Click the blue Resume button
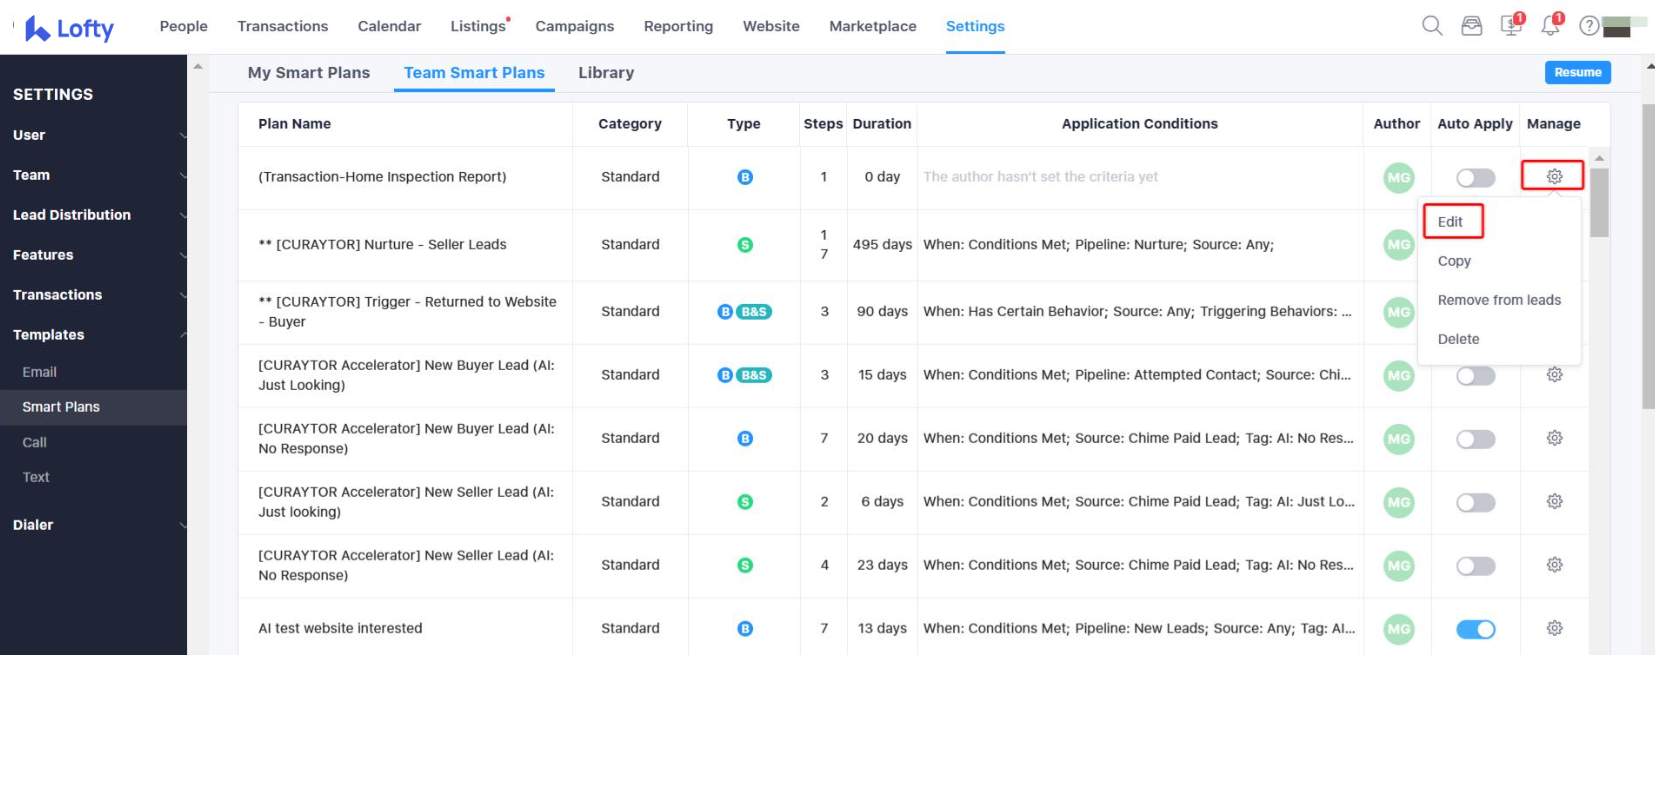This screenshot has width=1662, height=796. click(1577, 72)
